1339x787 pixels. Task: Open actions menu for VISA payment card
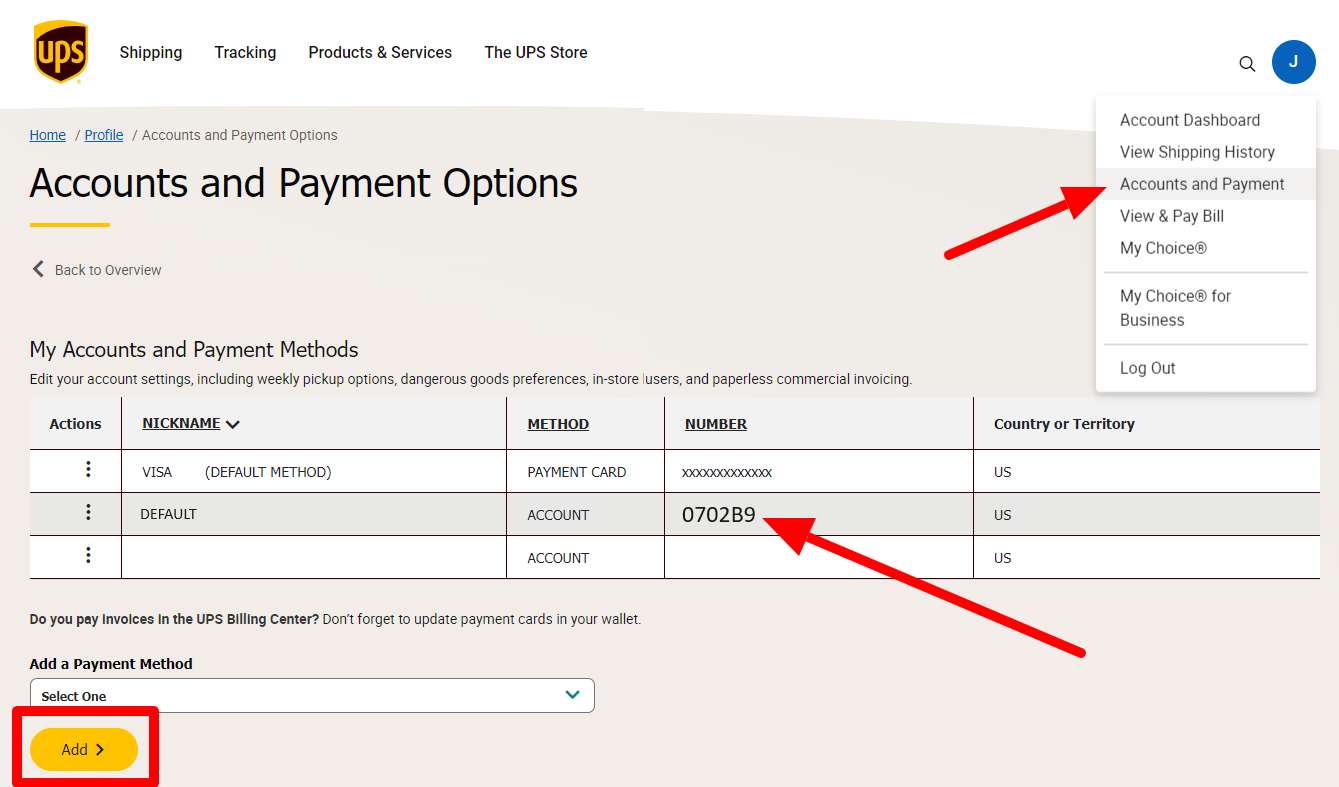88,470
